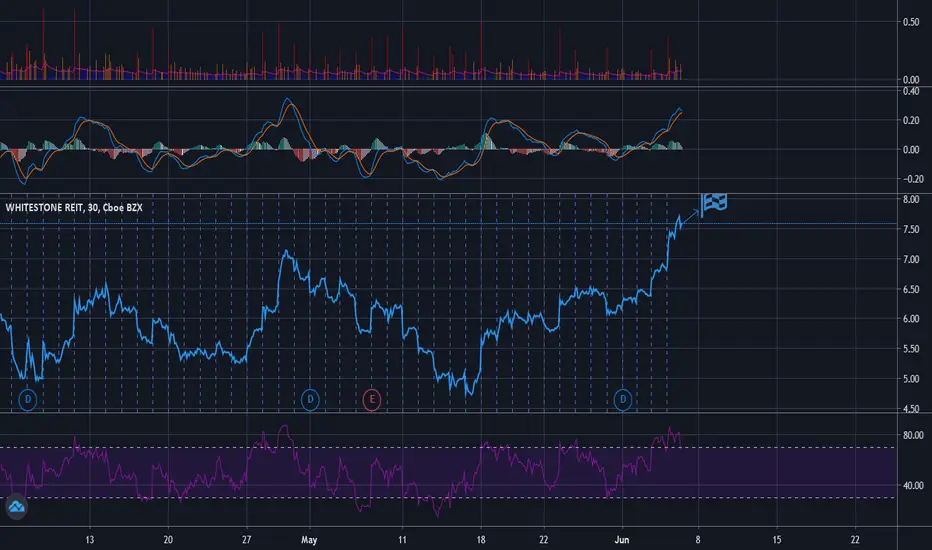
Task: Click the 8.00 price axis label
Action: point(911,199)
